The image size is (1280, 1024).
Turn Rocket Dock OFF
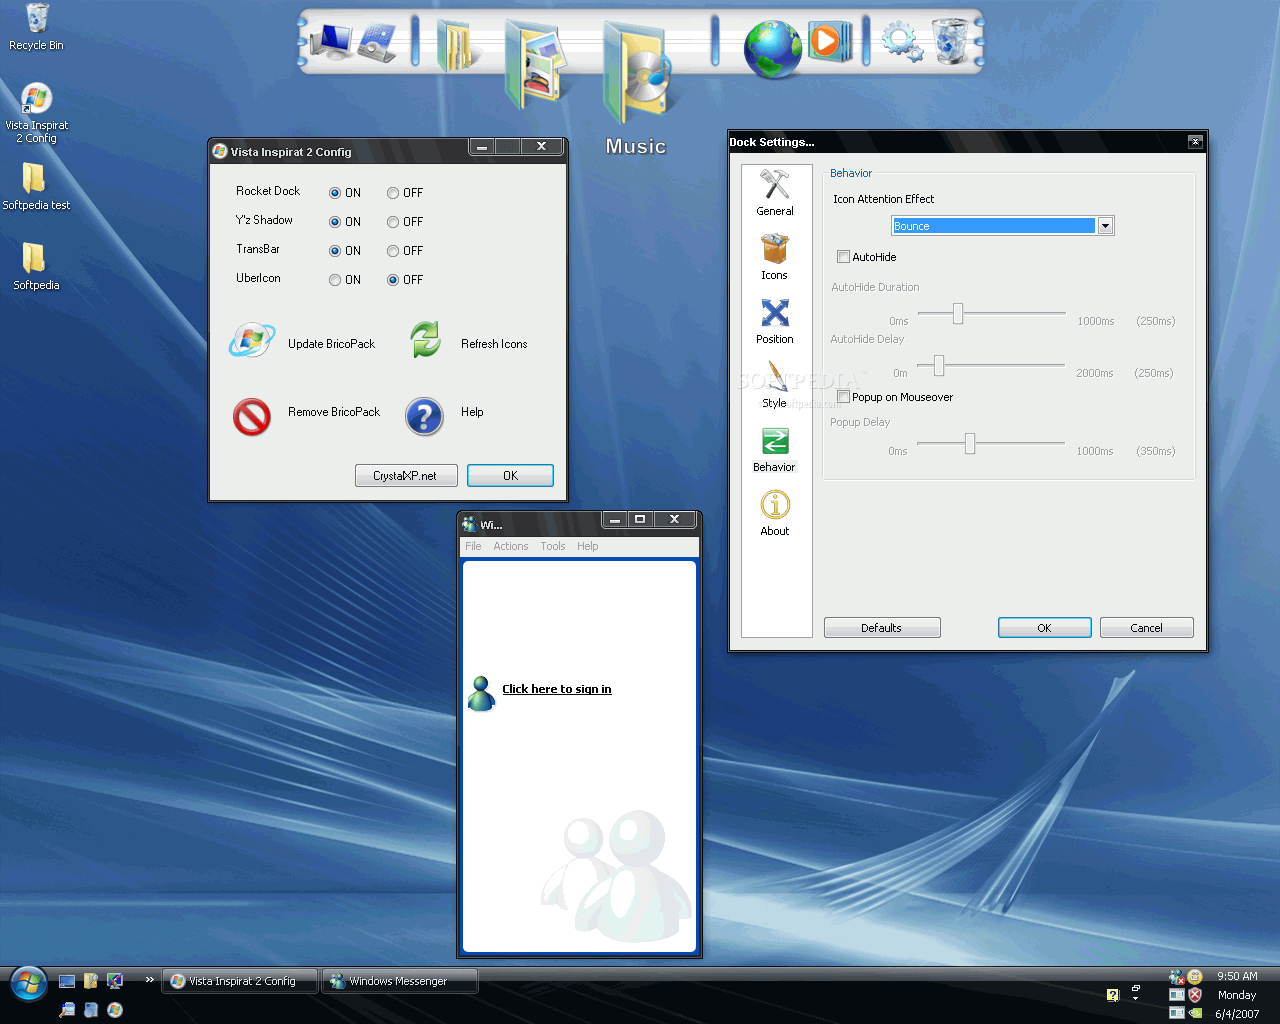[393, 193]
